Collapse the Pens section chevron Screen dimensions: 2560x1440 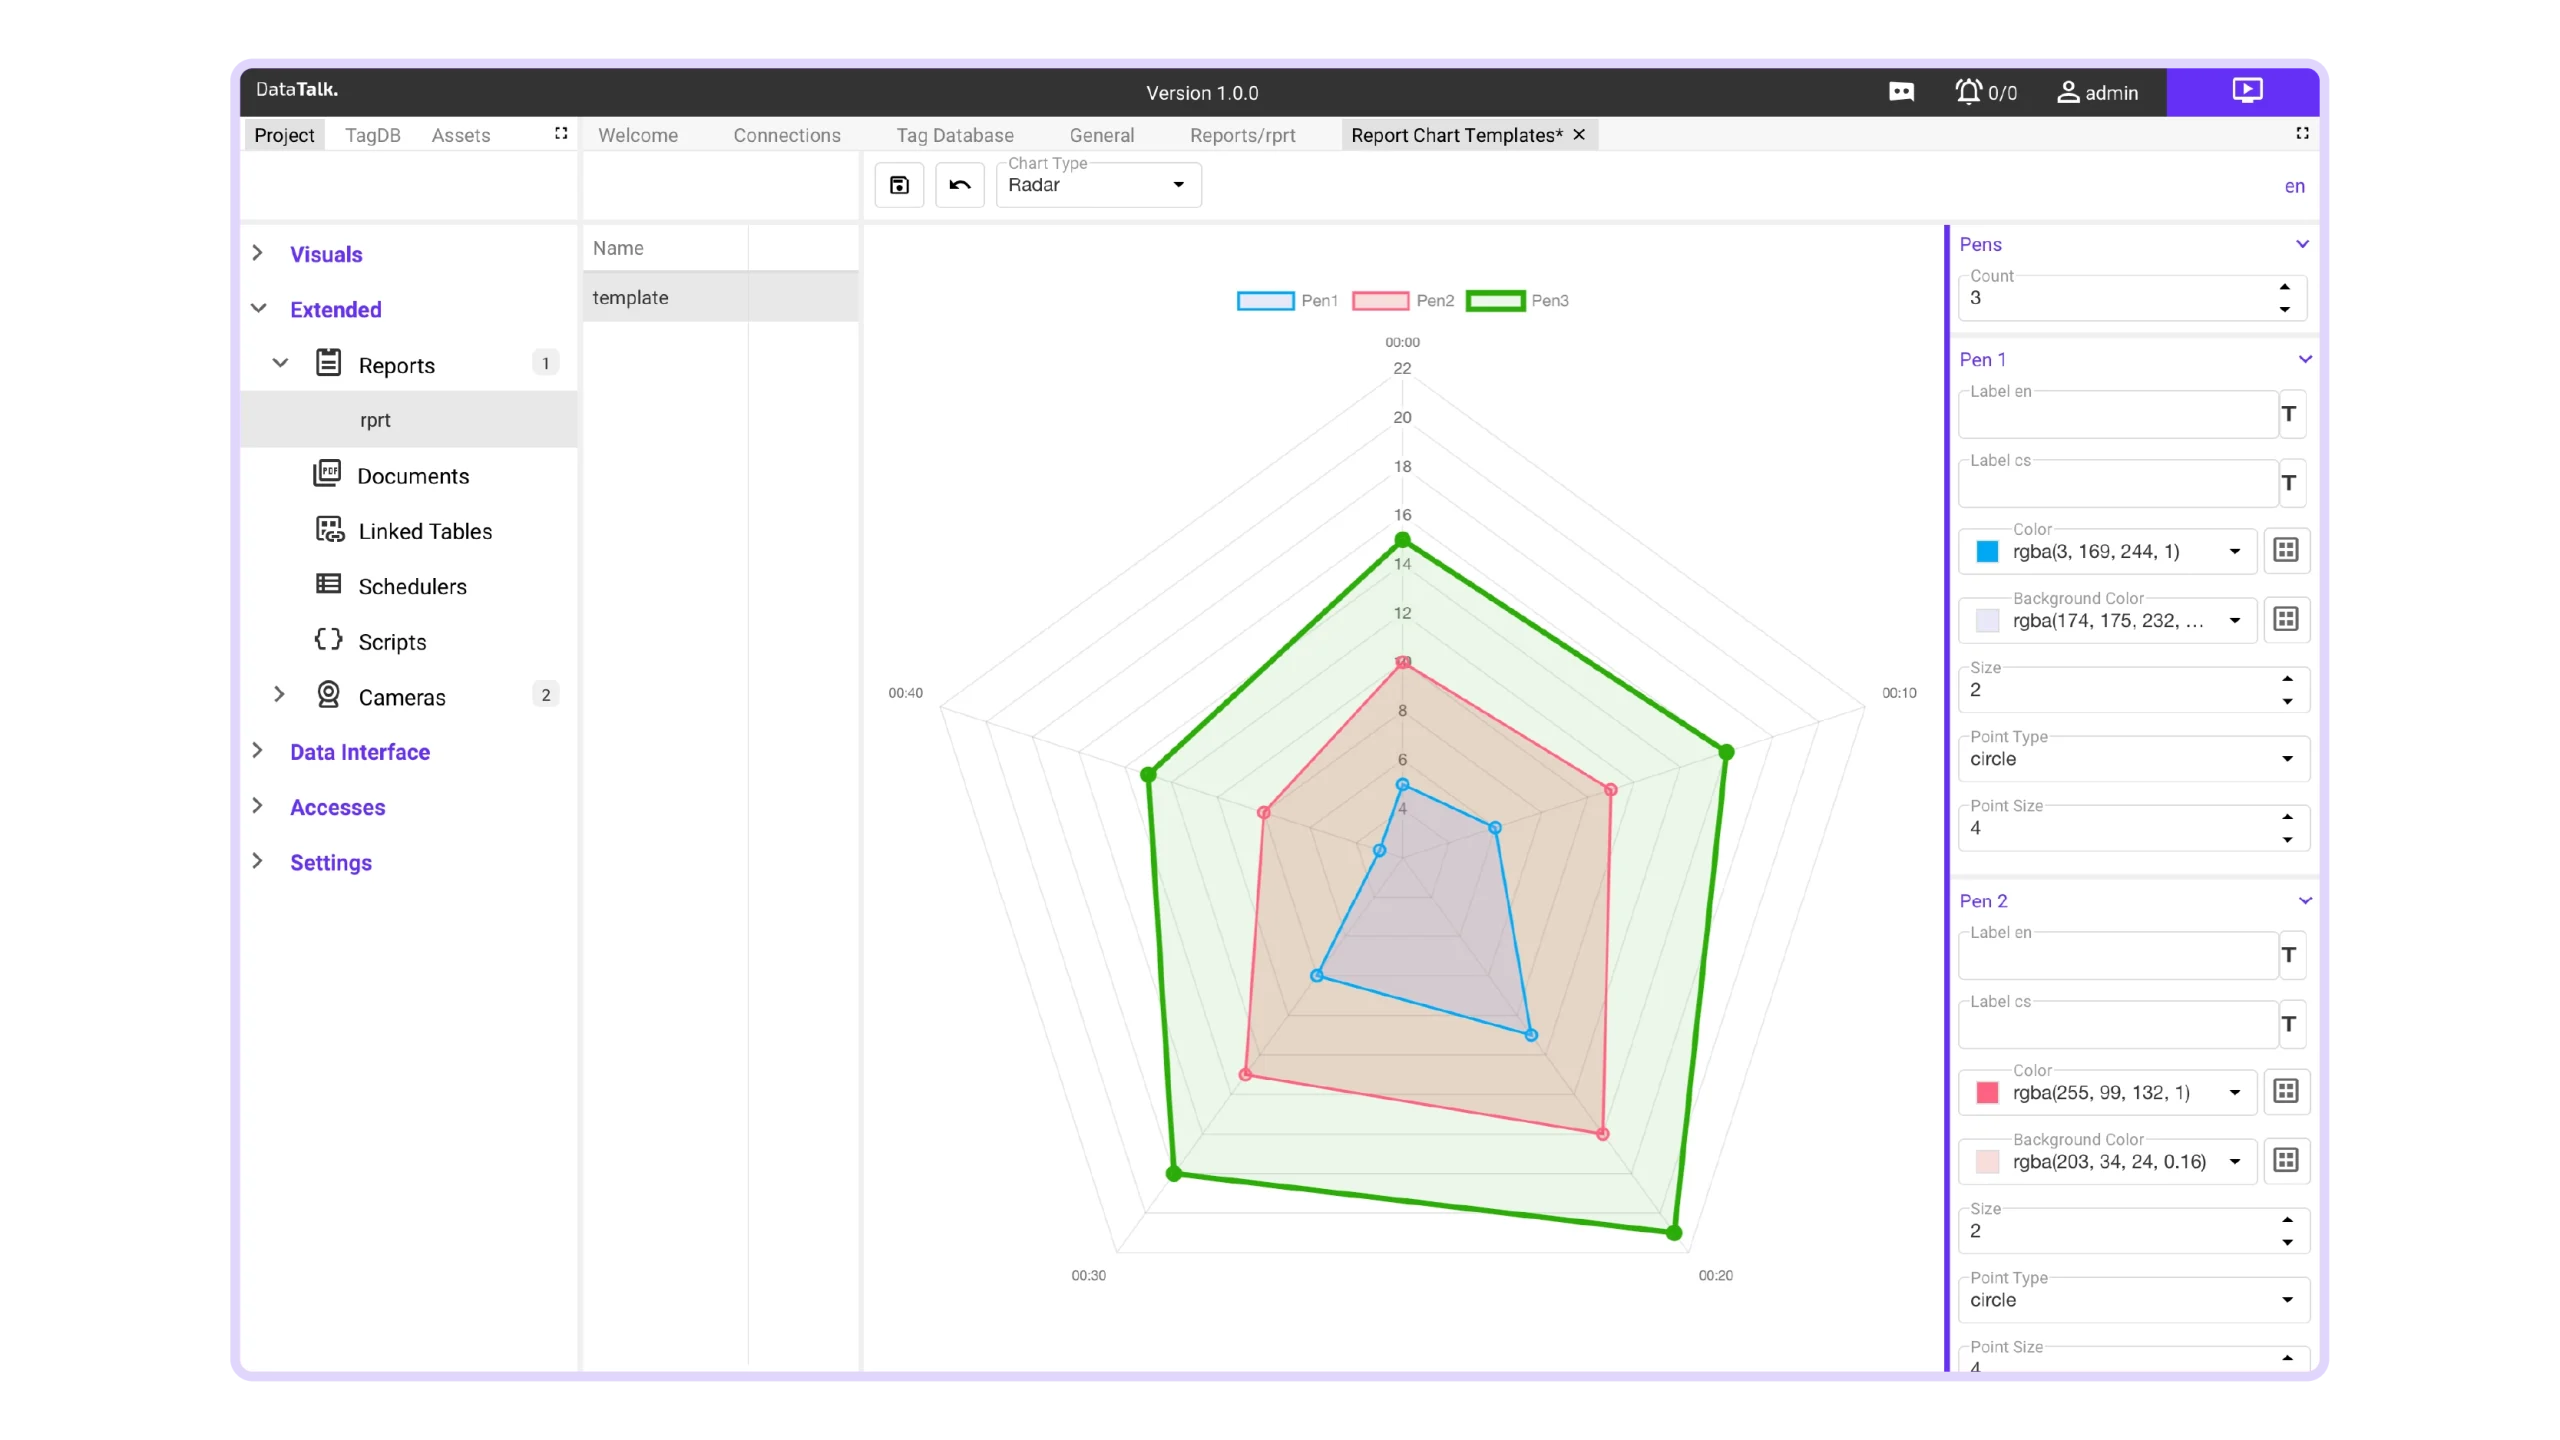pyautogui.click(x=2302, y=244)
